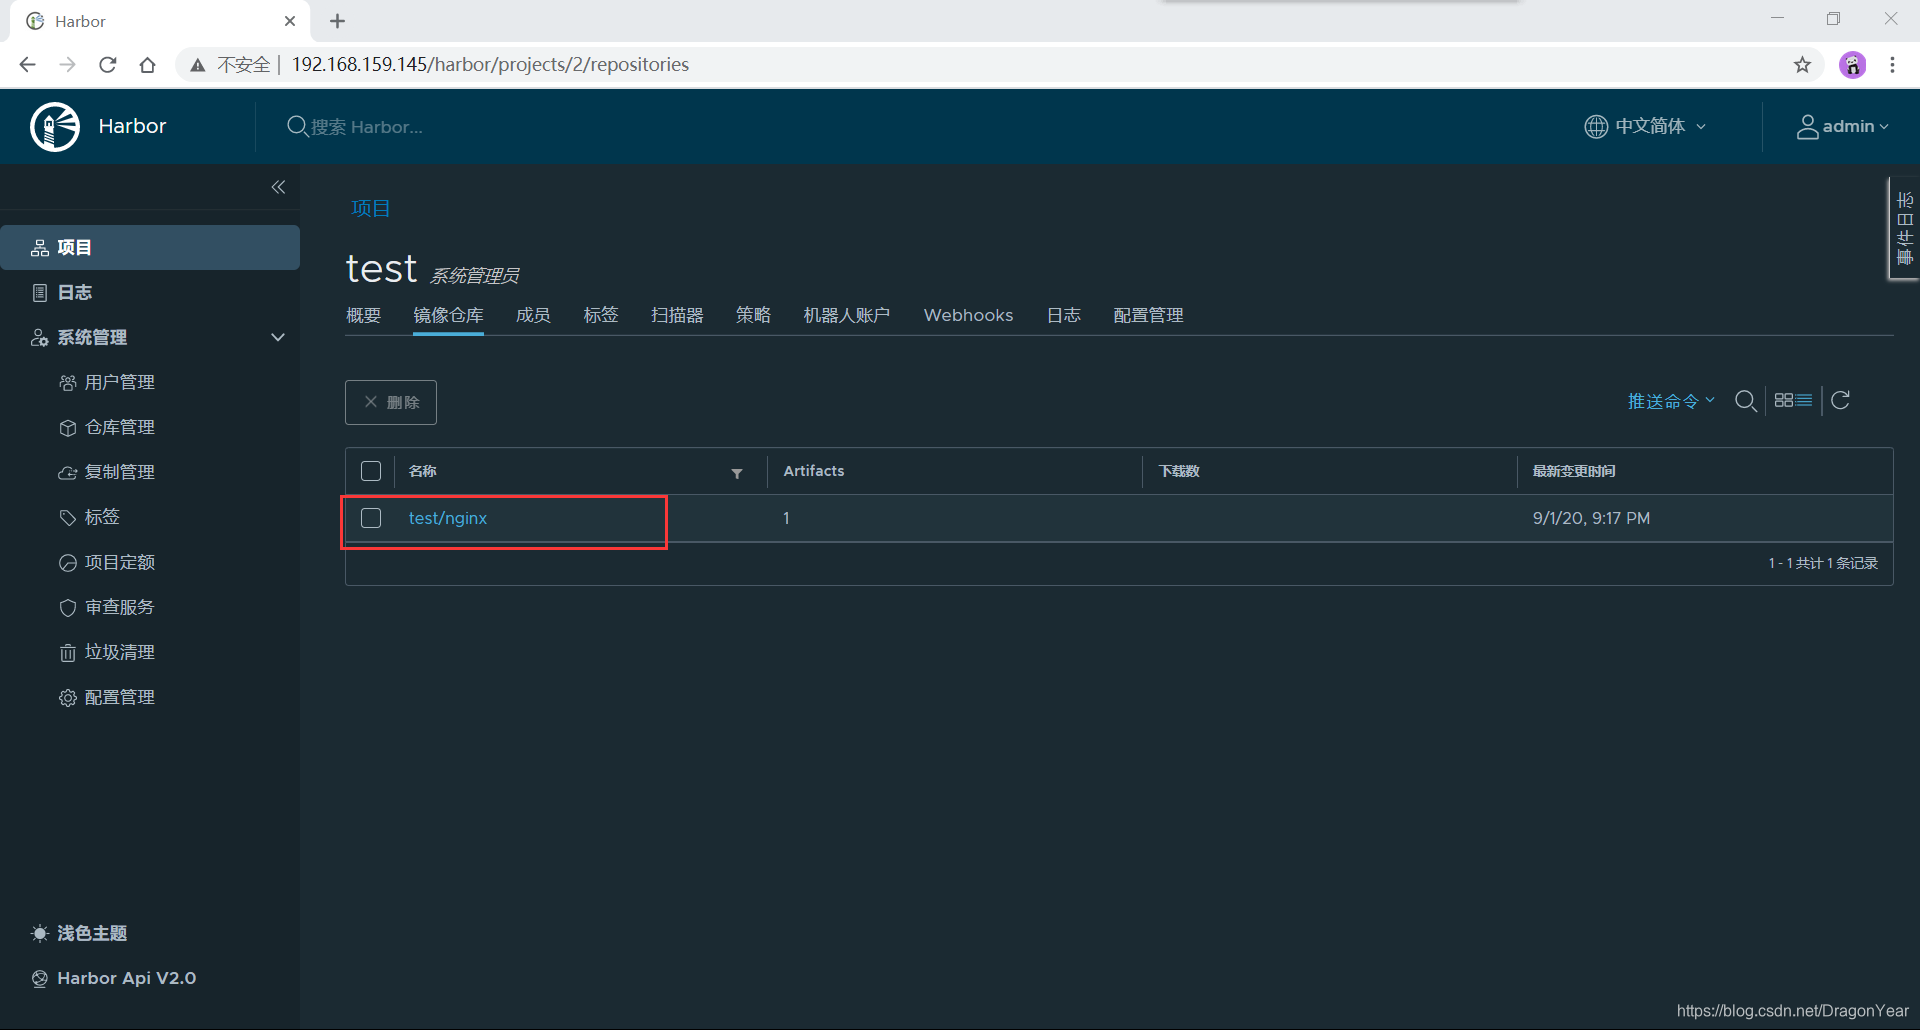The height and width of the screenshot is (1030, 1920).
Task: Click the 项目 breadcrumb link
Action: pyautogui.click(x=370, y=208)
